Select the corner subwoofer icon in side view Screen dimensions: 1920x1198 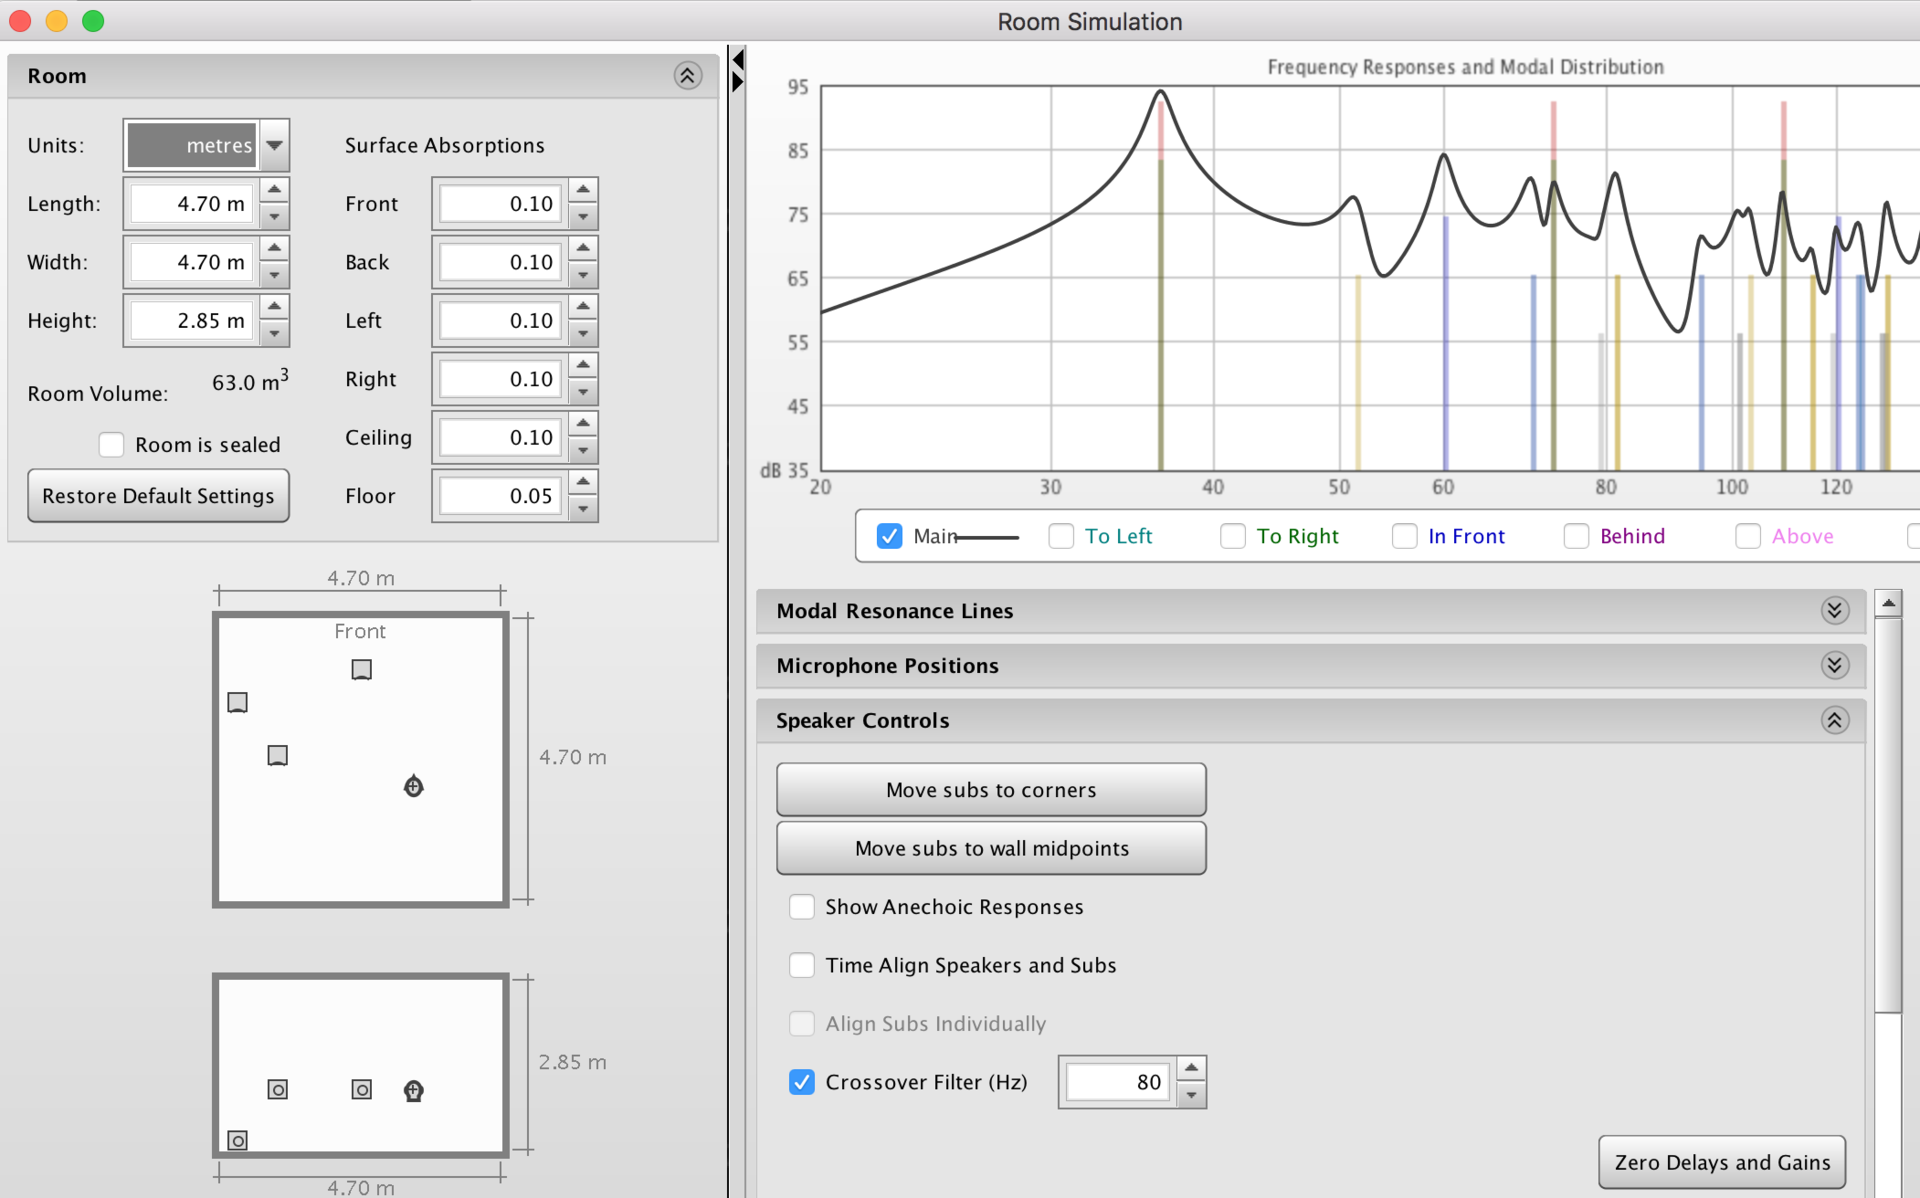(x=237, y=1140)
